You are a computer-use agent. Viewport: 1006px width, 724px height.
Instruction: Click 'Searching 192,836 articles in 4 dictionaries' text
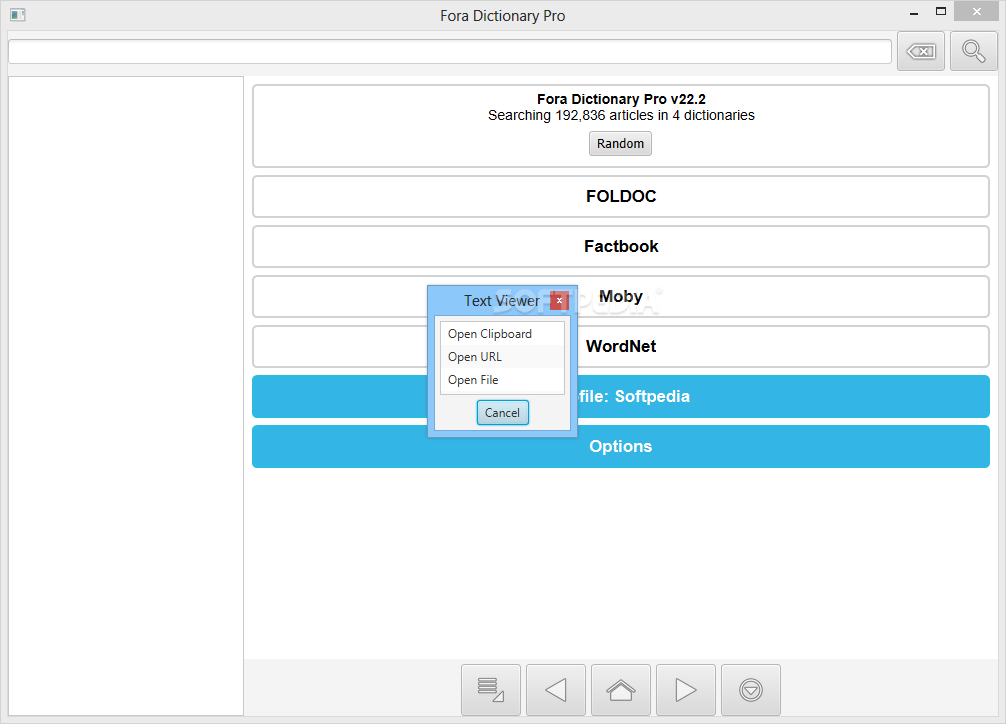(621, 116)
